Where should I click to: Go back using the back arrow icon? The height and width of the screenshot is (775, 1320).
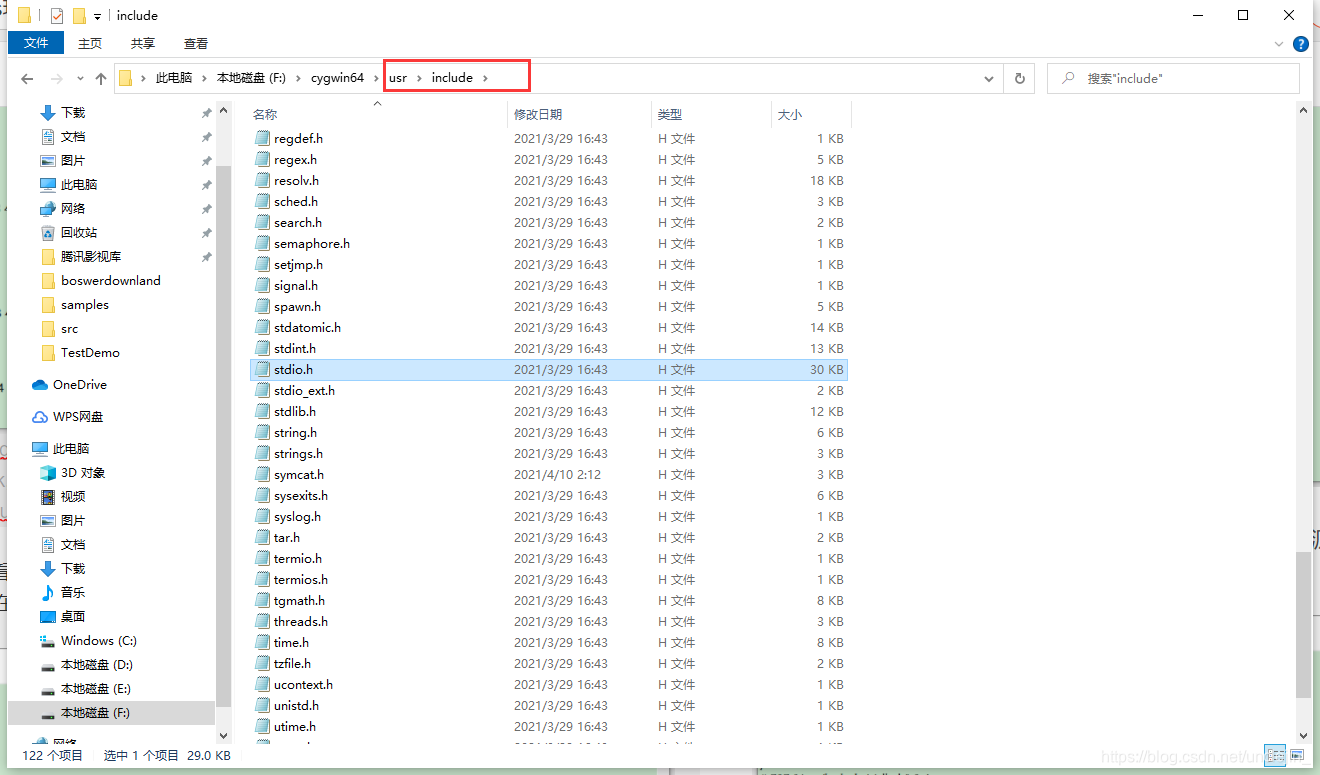[27, 78]
